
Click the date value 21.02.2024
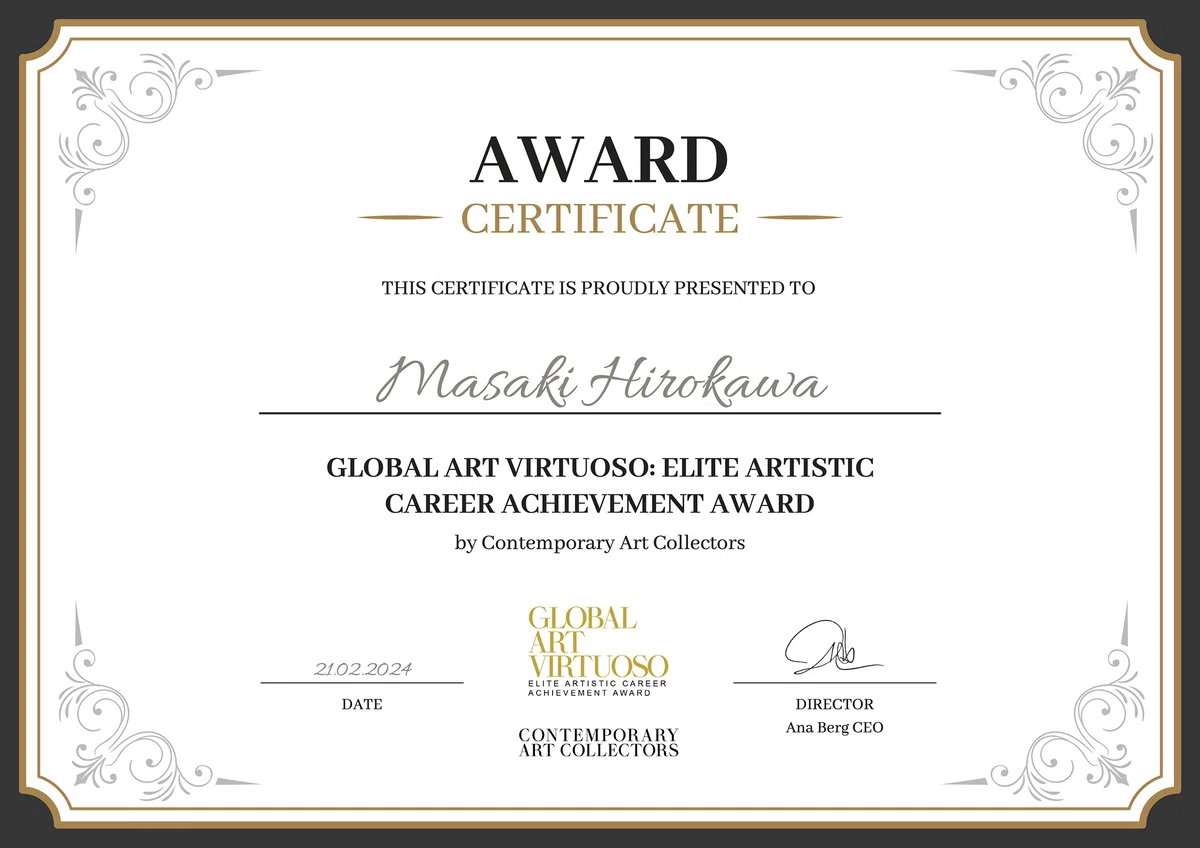tap(362, 669)
